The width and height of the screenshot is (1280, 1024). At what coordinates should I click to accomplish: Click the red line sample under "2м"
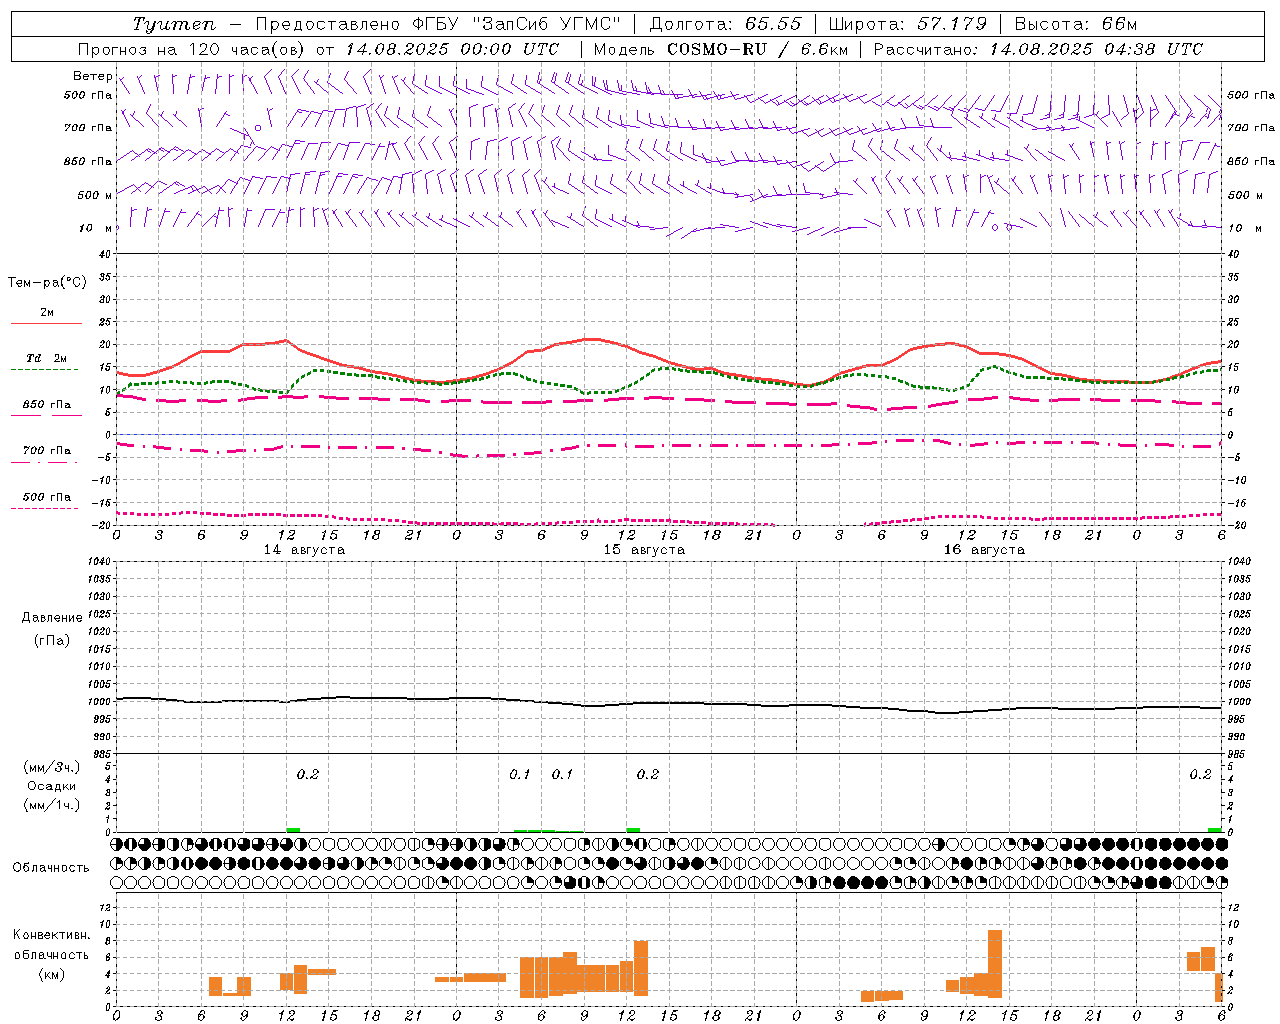click(46, 323)
